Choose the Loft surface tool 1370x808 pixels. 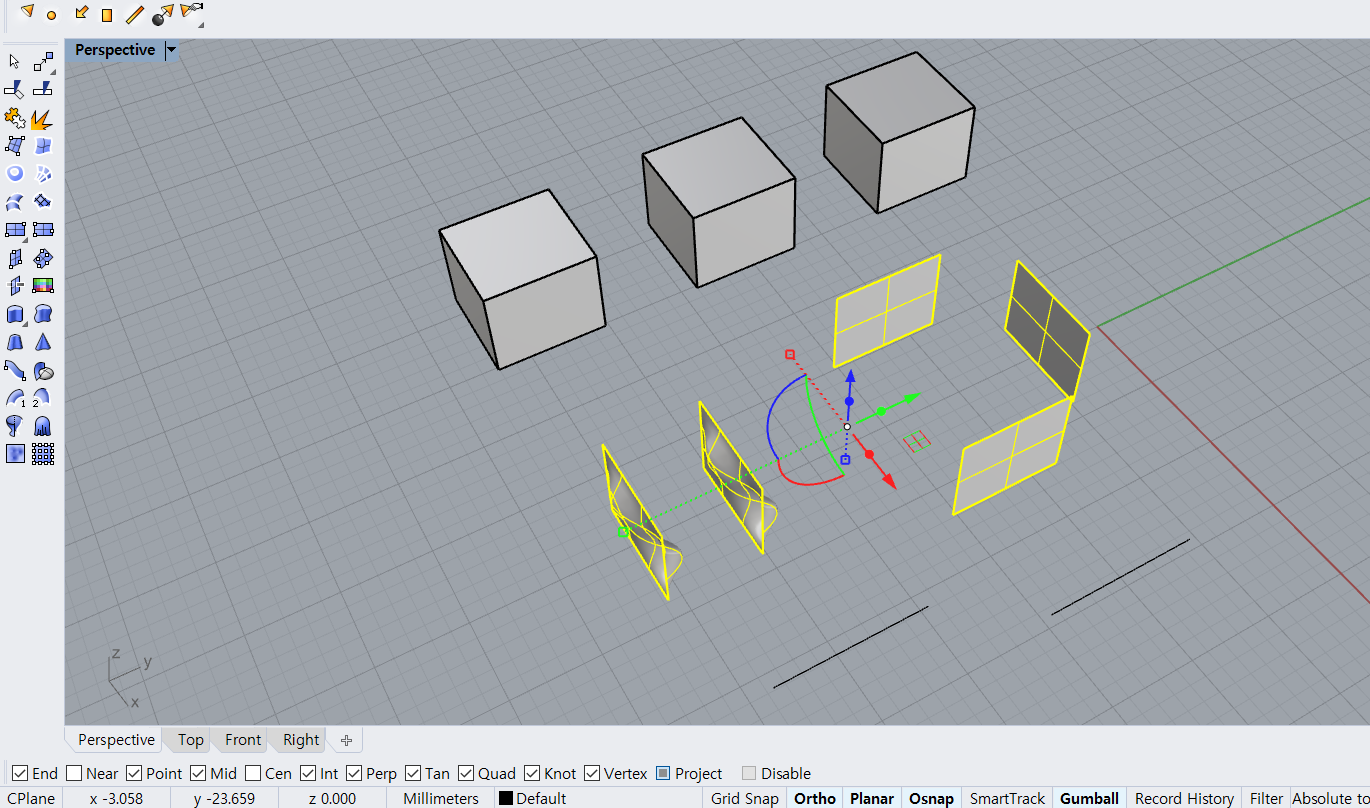tap(14, 202)
